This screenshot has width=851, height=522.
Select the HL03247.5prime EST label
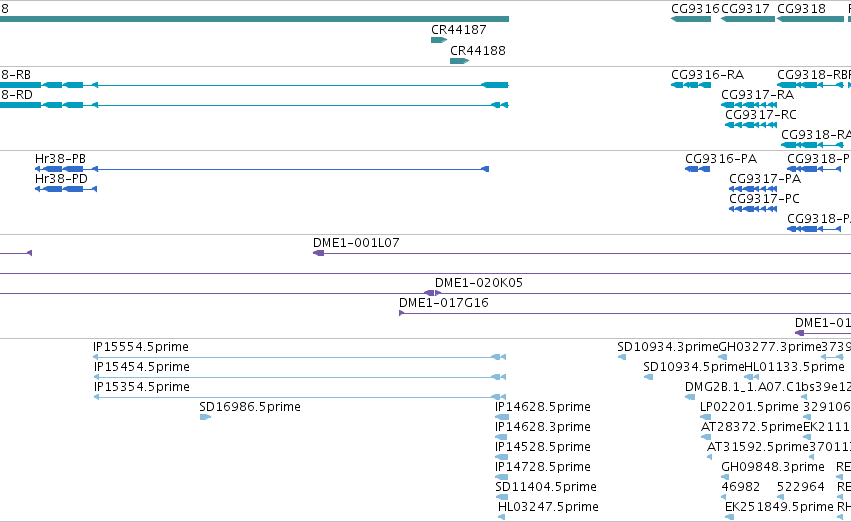tap(548, 507)
